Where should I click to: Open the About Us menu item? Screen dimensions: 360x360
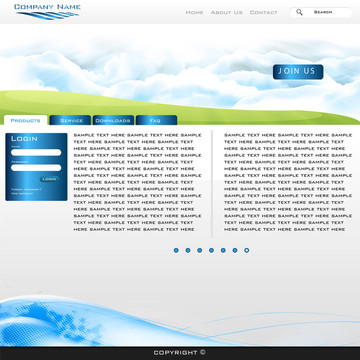(x=227, y=12)
